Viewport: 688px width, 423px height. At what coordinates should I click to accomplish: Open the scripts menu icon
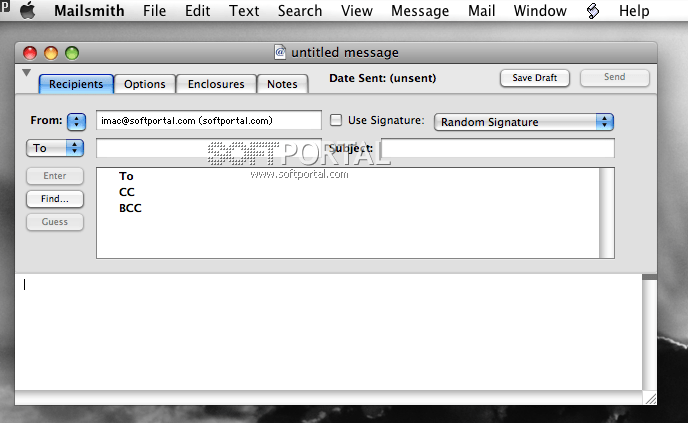point(592,11)
